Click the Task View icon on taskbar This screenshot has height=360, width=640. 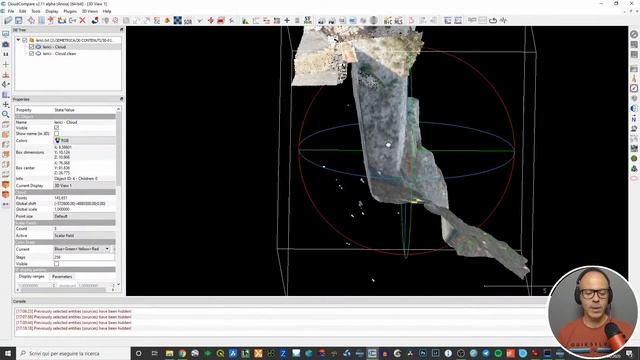154,353
